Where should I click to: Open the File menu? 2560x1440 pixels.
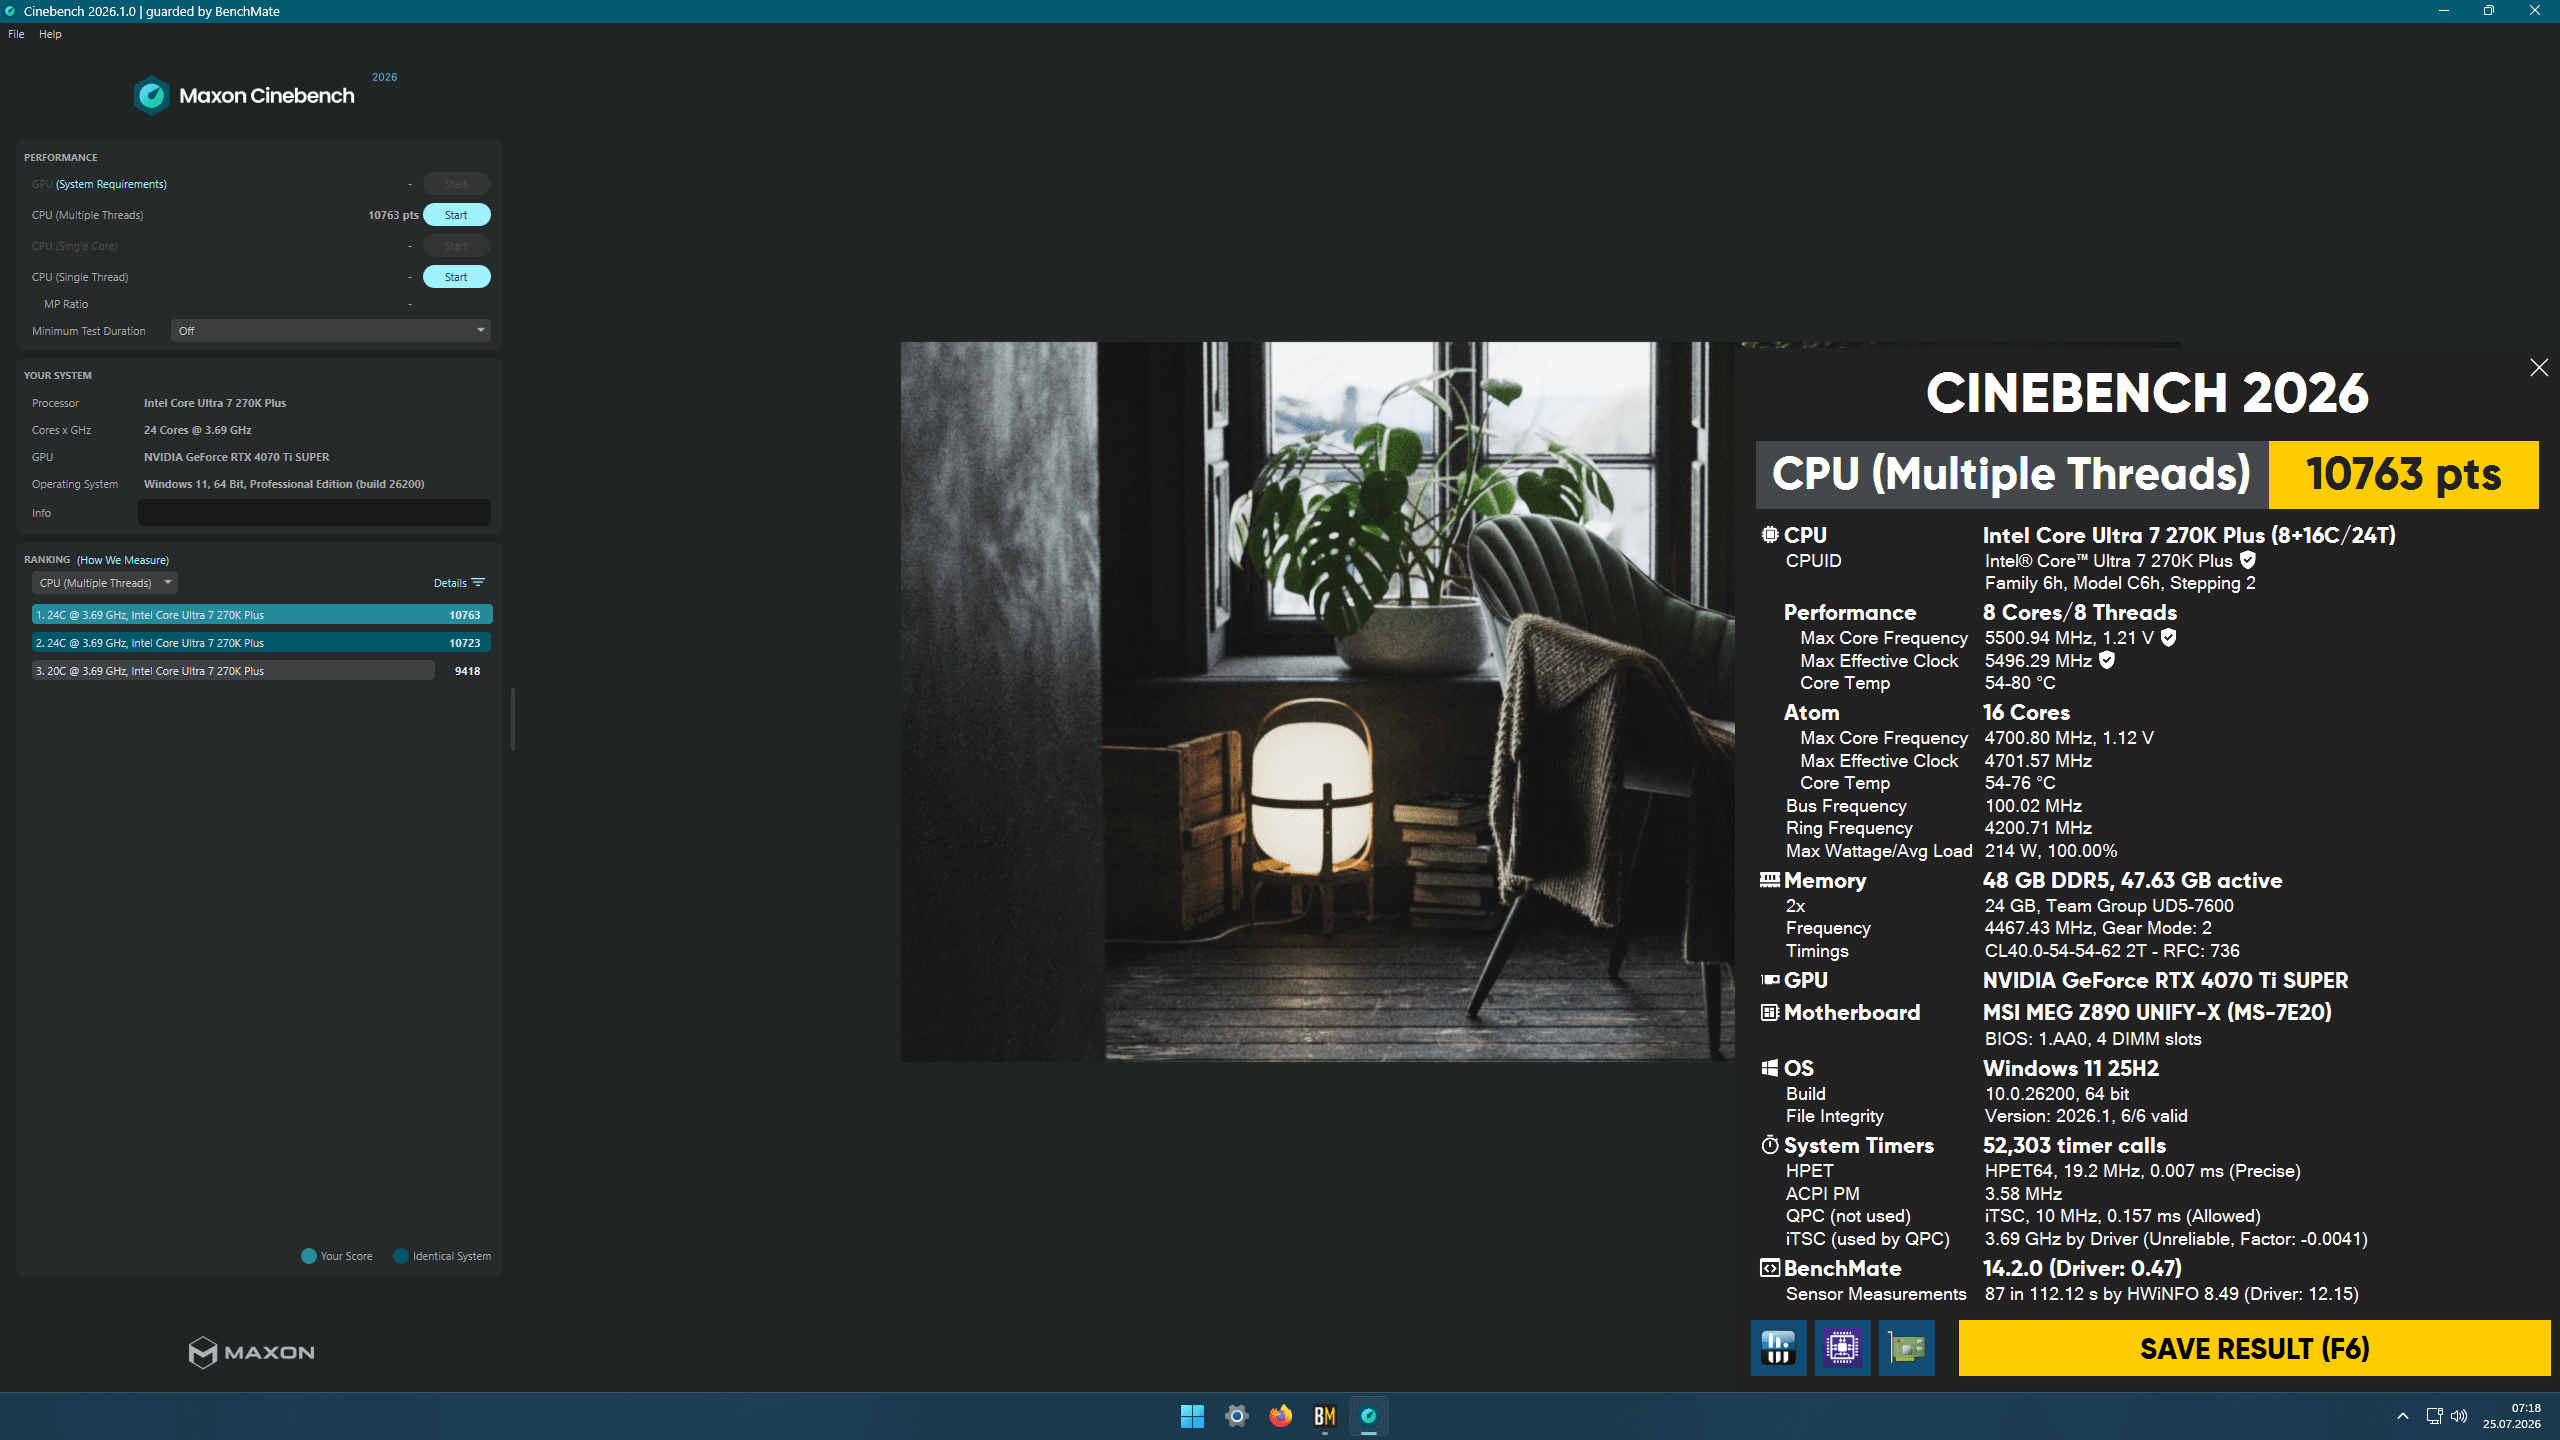coord(16,34)
